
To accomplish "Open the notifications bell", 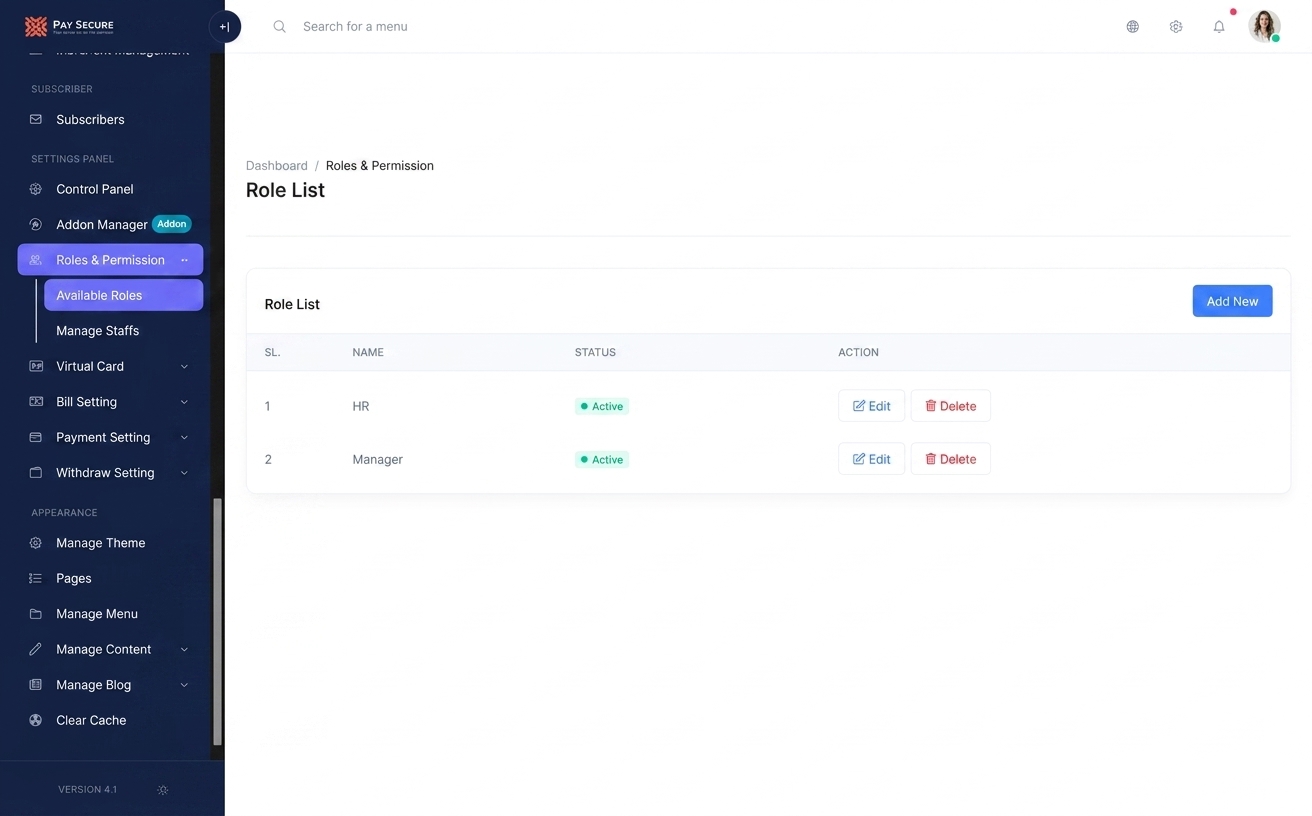I will pyautogui.click(x=1219, y=27).
